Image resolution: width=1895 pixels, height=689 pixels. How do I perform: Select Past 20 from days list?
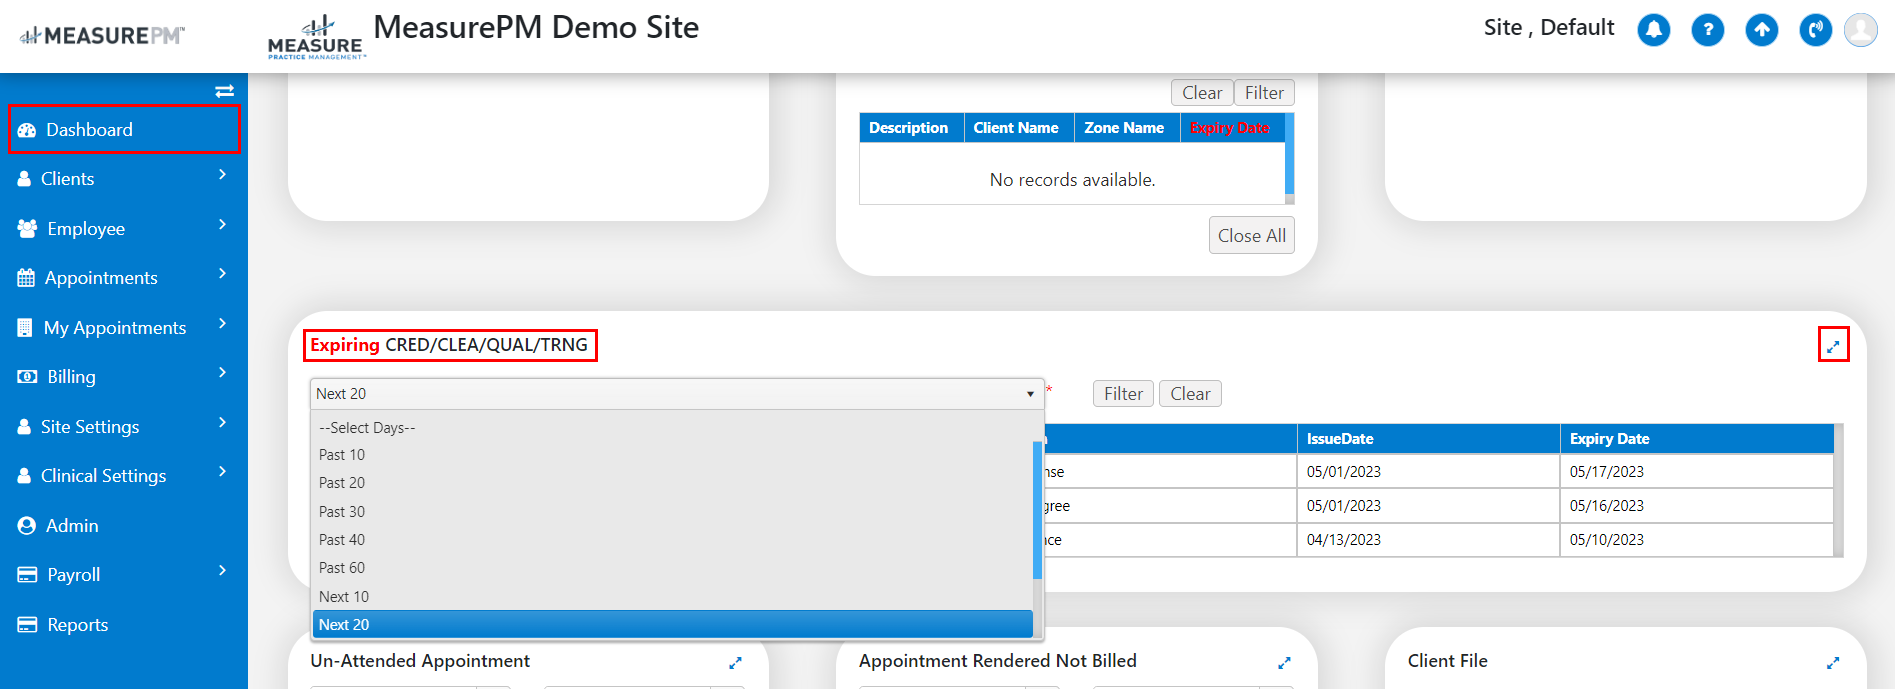tap(672, 483)
